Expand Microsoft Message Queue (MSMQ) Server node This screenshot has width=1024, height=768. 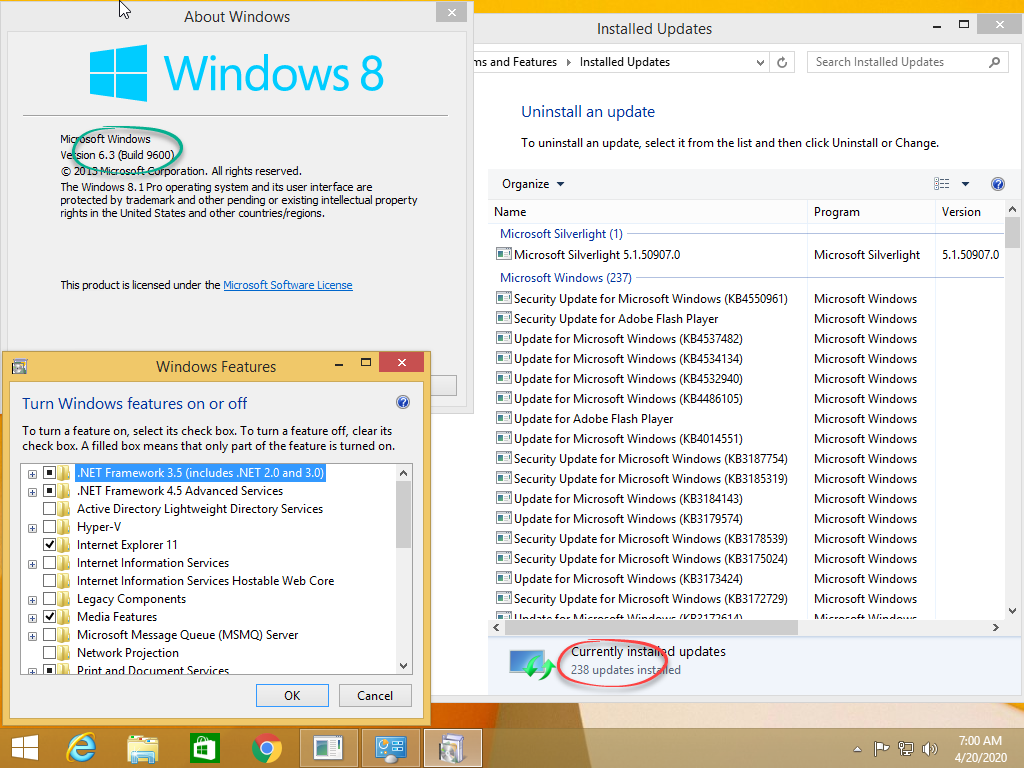32,636
